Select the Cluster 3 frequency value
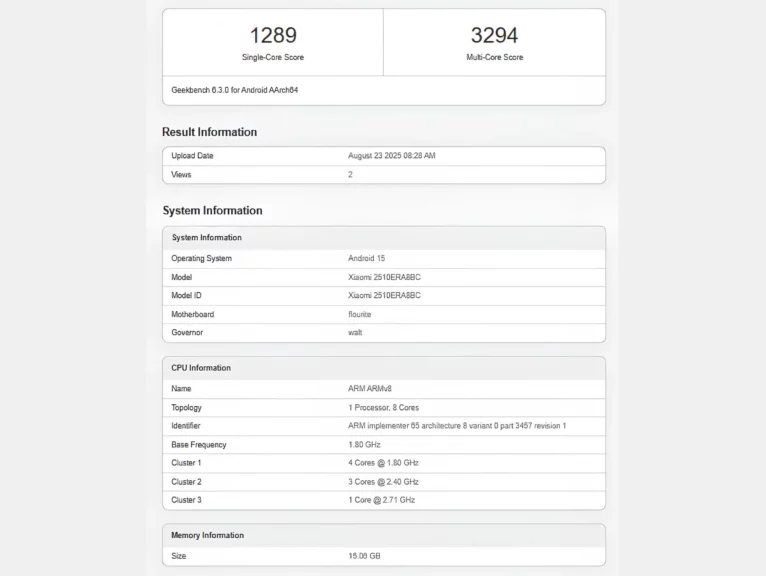 pos(381,500)
